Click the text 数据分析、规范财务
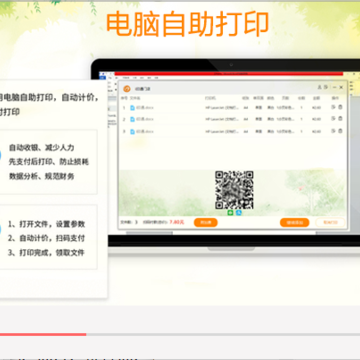360x360 pixels. click(42, 176)
